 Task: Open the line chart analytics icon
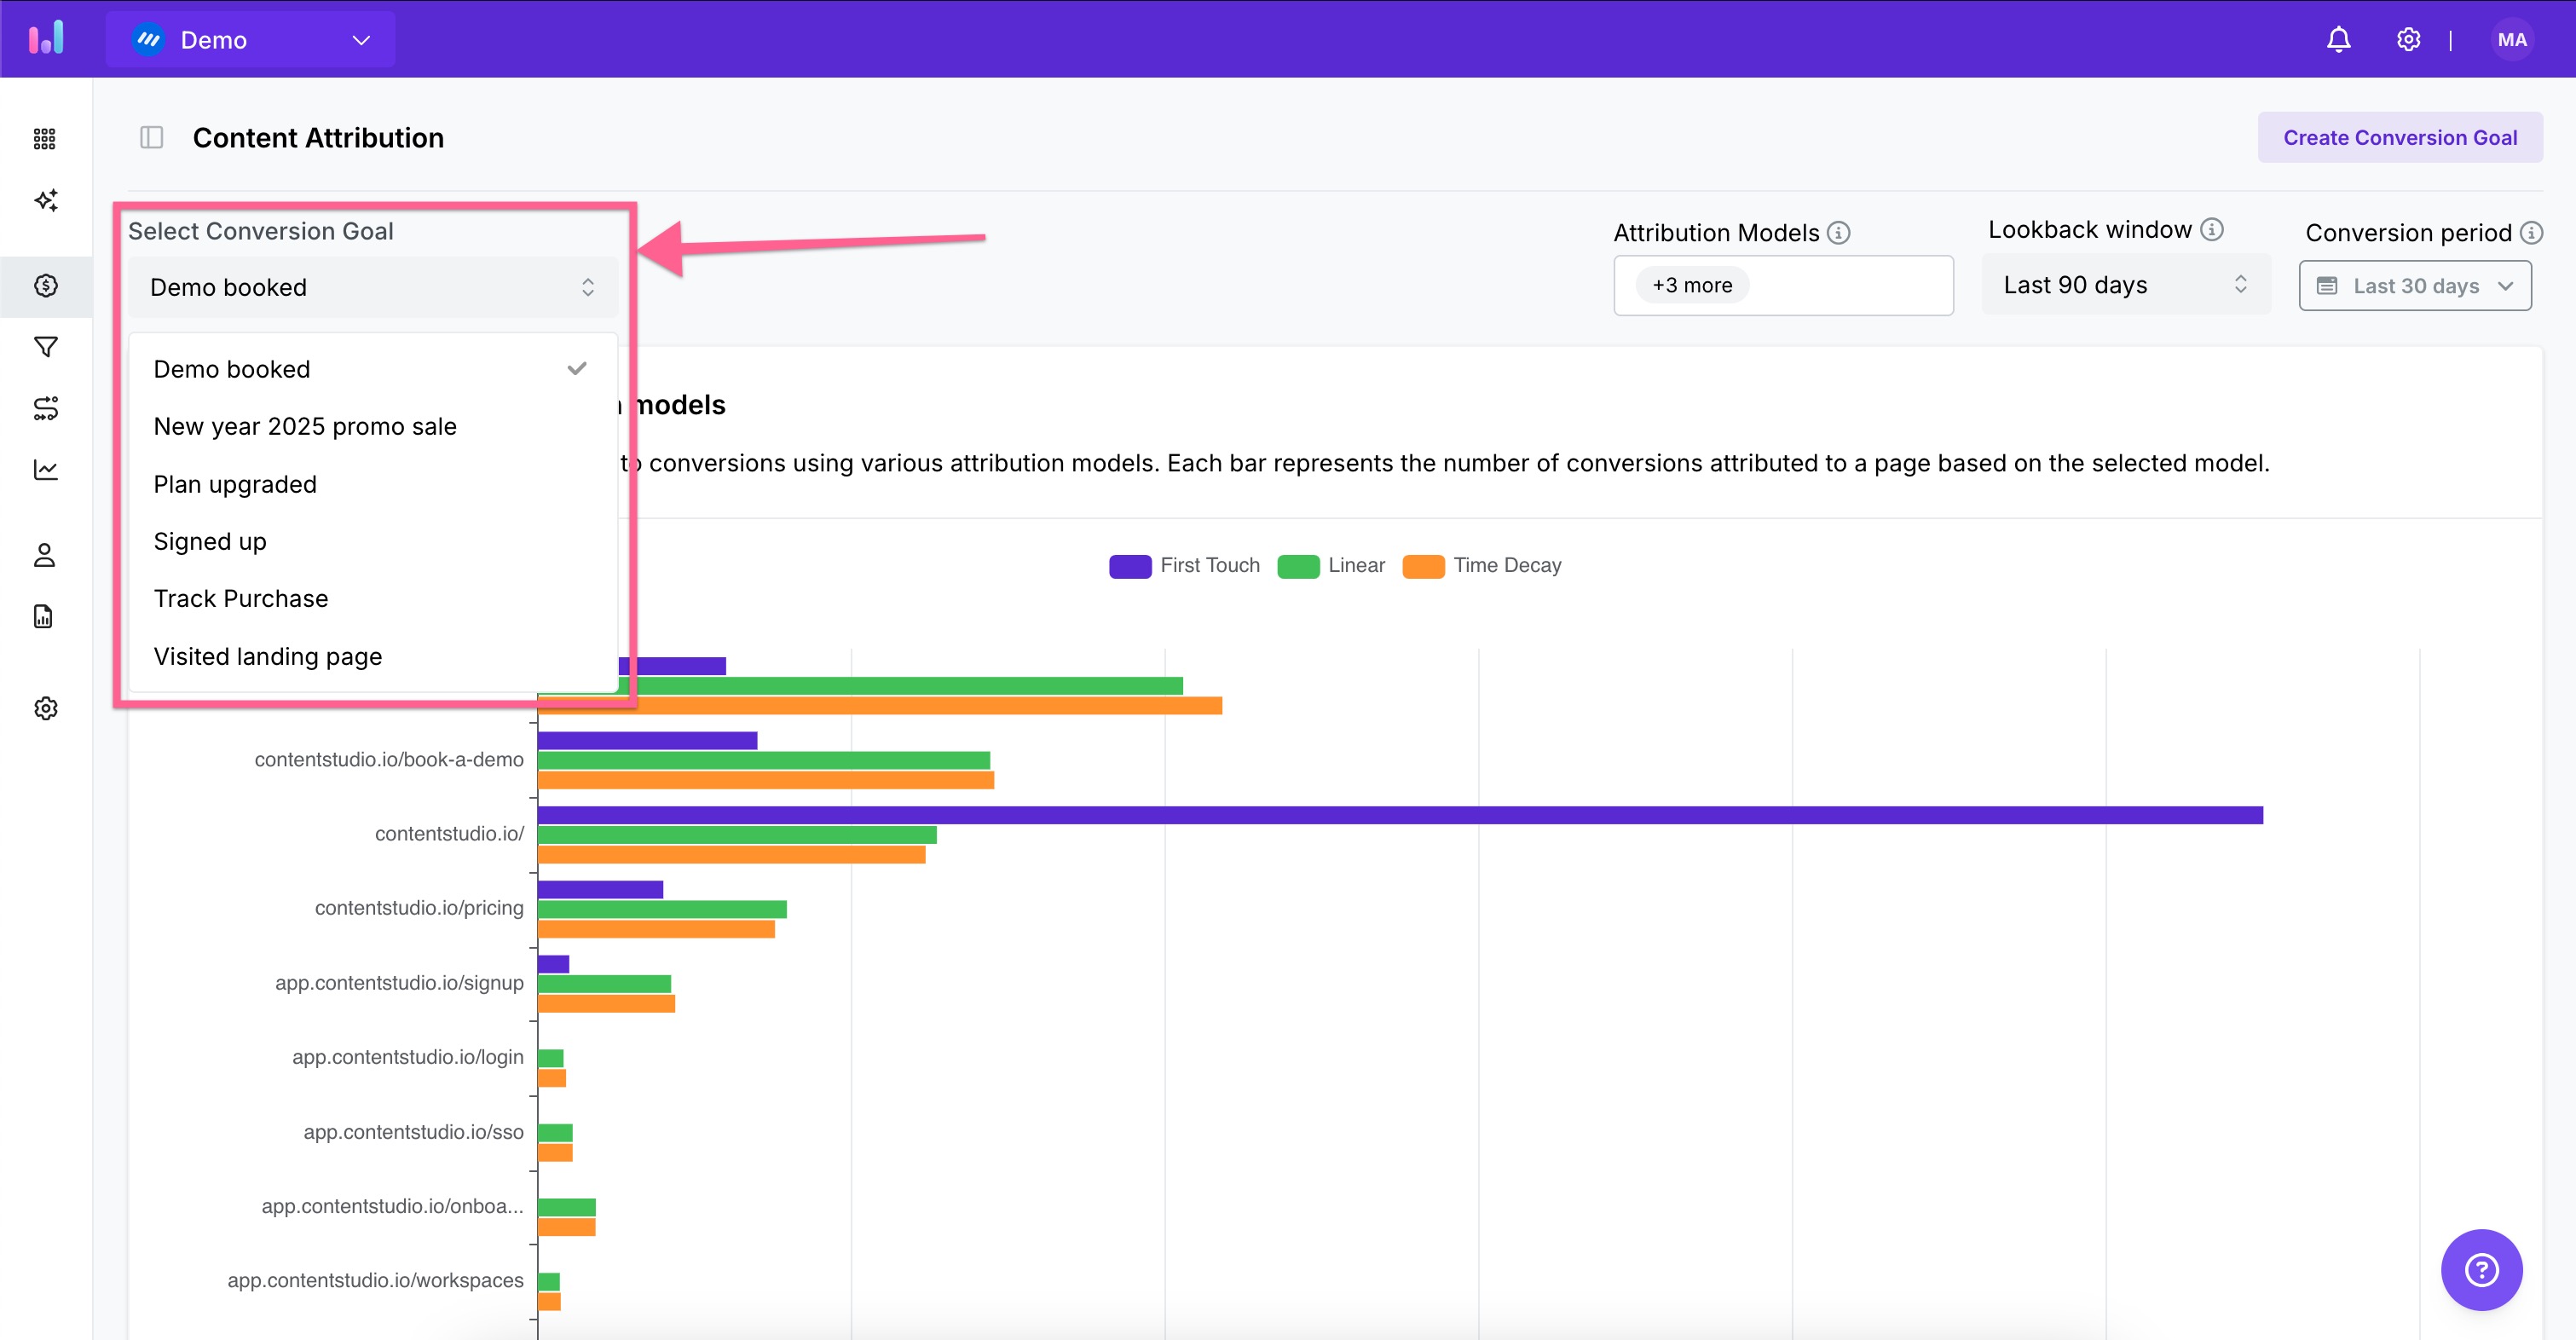(x=45, y=470)
